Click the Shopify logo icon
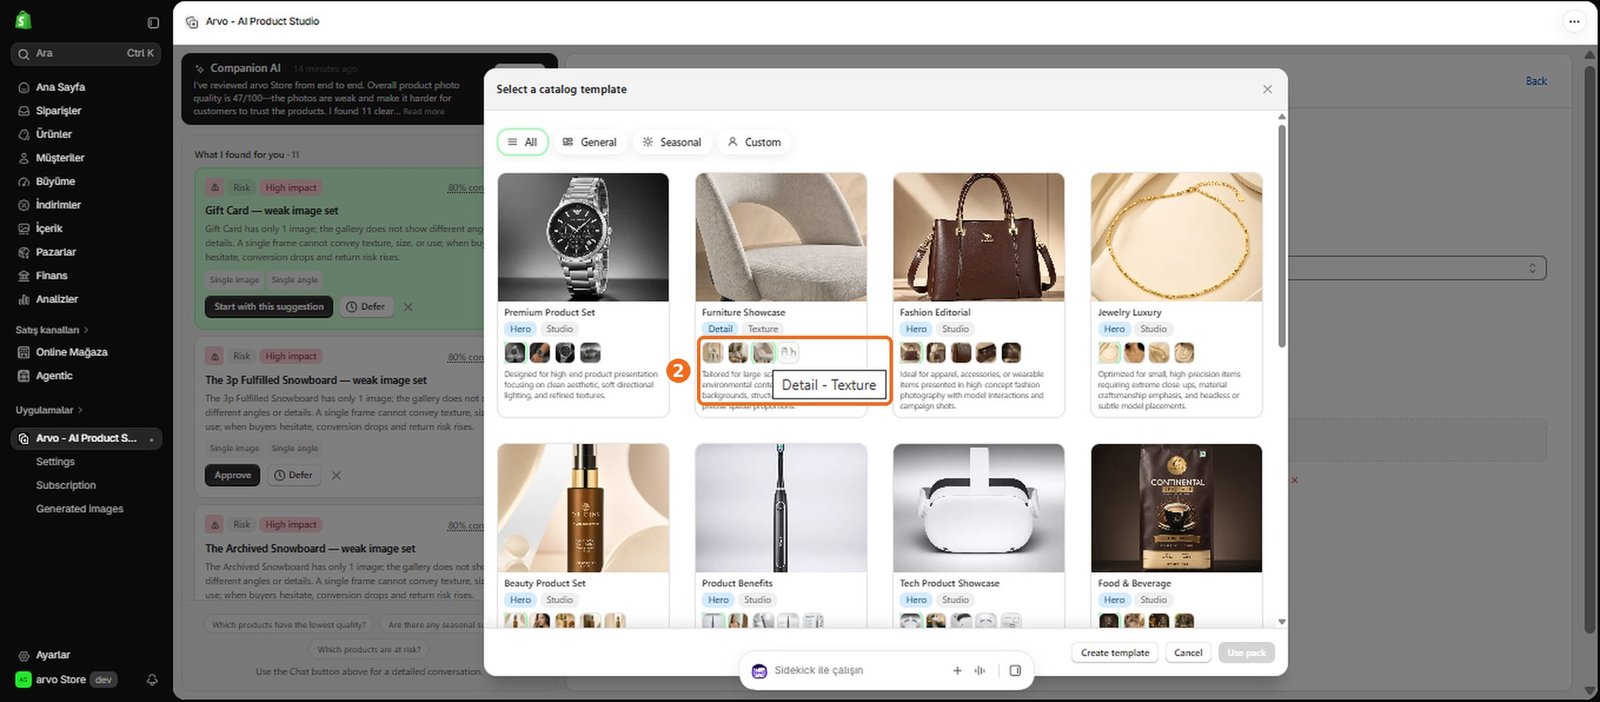 (x=23, y=20)
